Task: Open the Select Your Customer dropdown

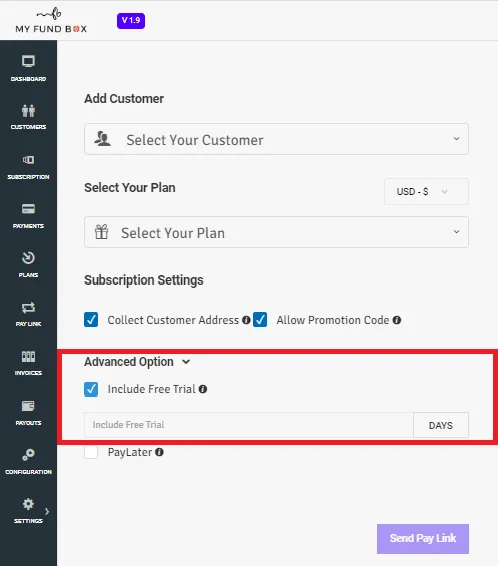Action: point(276,139)
